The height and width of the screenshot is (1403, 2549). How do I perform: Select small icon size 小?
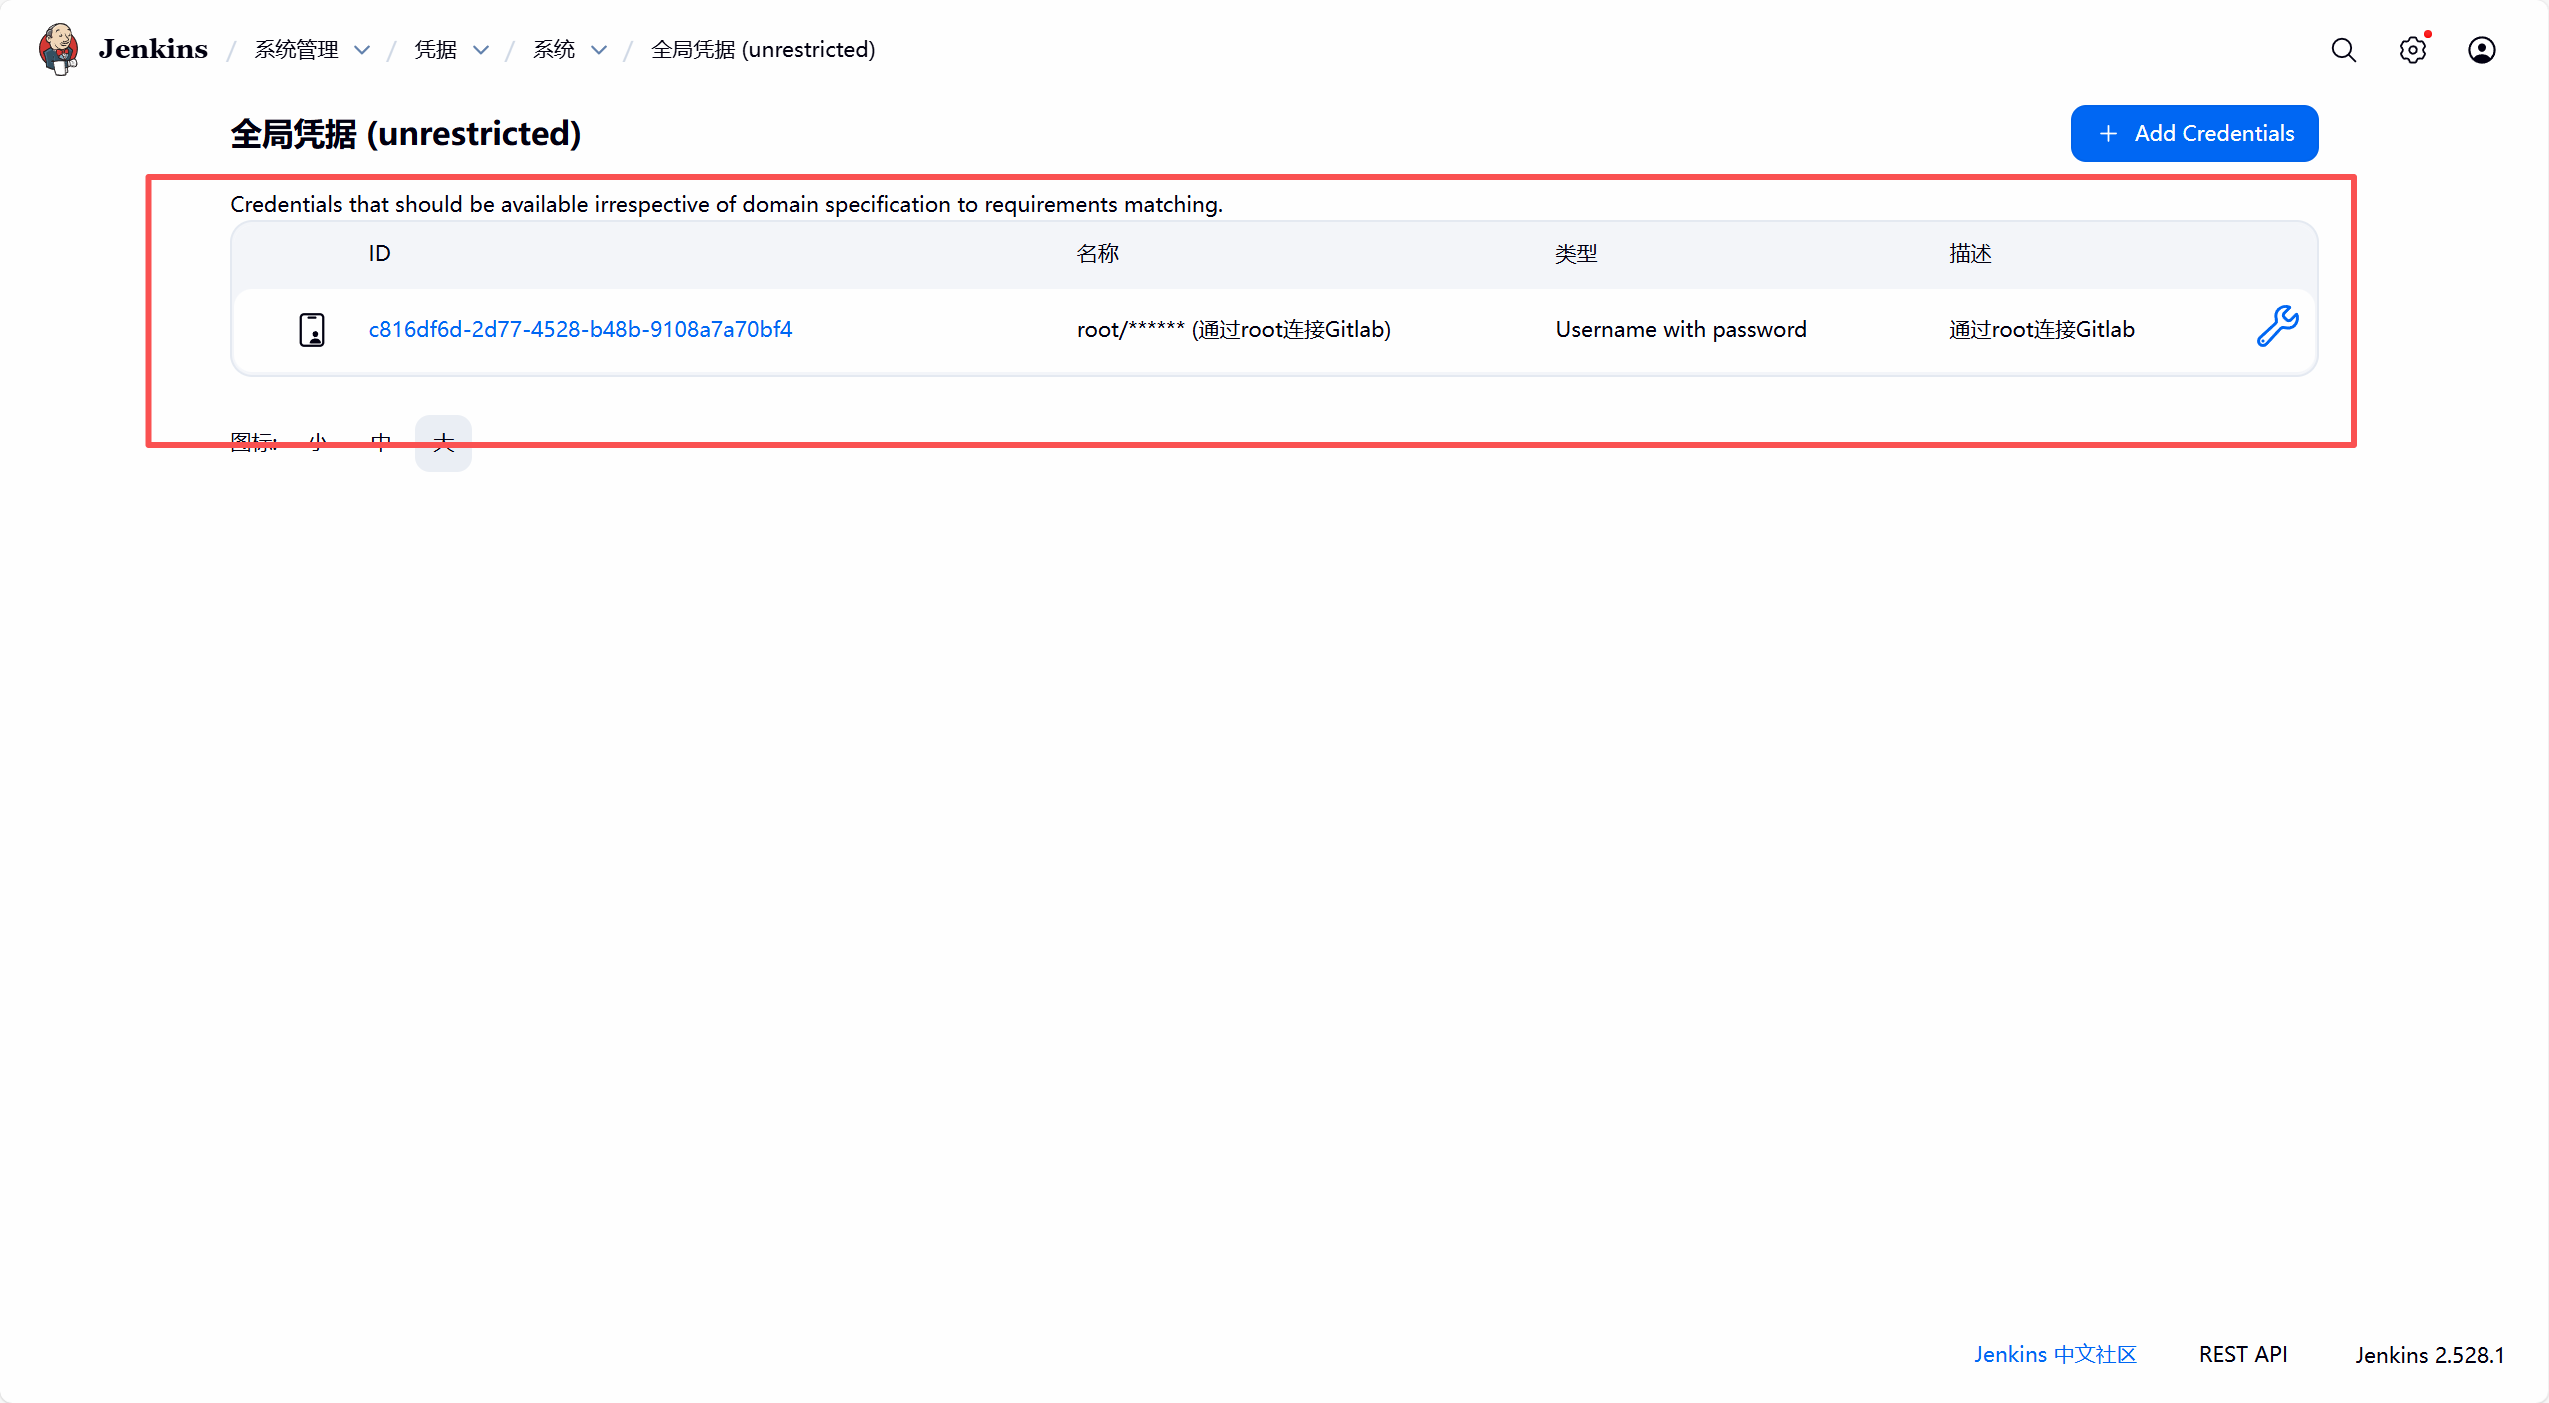coord(318,442)
